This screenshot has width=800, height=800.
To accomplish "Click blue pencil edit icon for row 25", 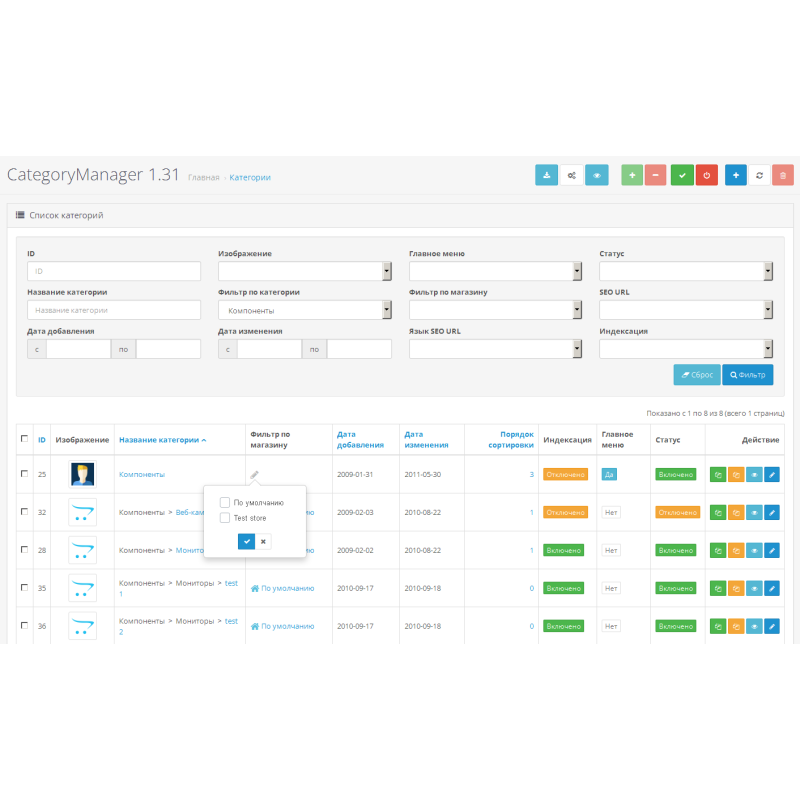I will [x=772, y=475].
